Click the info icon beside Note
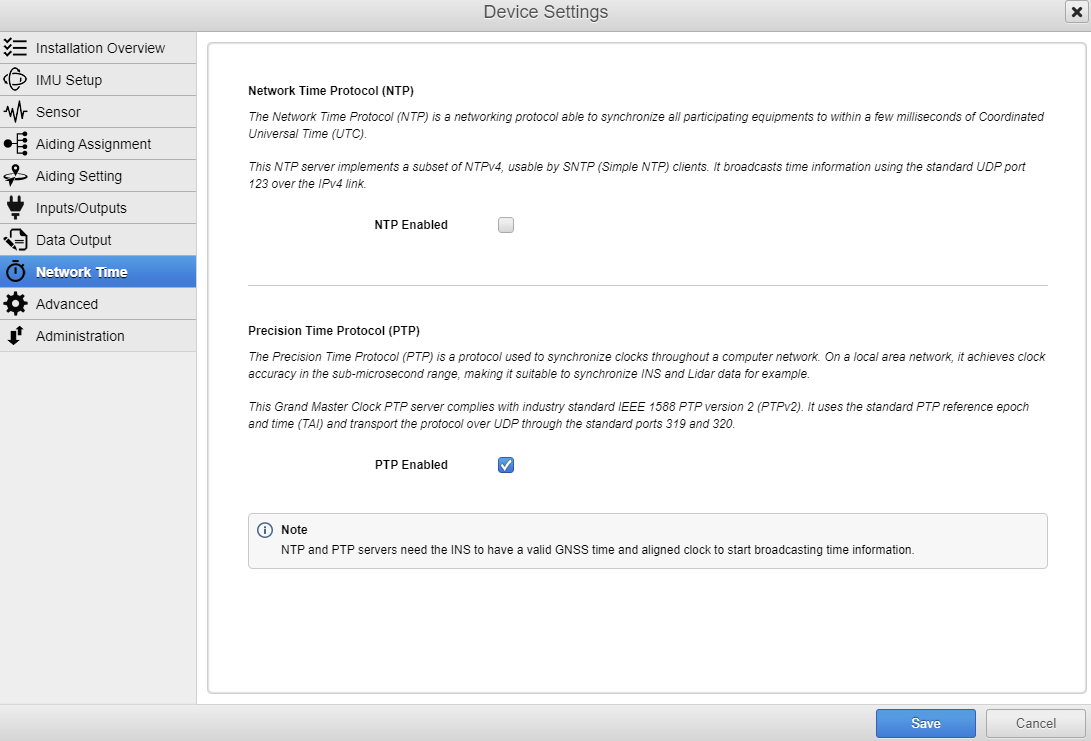The width and height of the screenshot is (1091, 741). 265,530
